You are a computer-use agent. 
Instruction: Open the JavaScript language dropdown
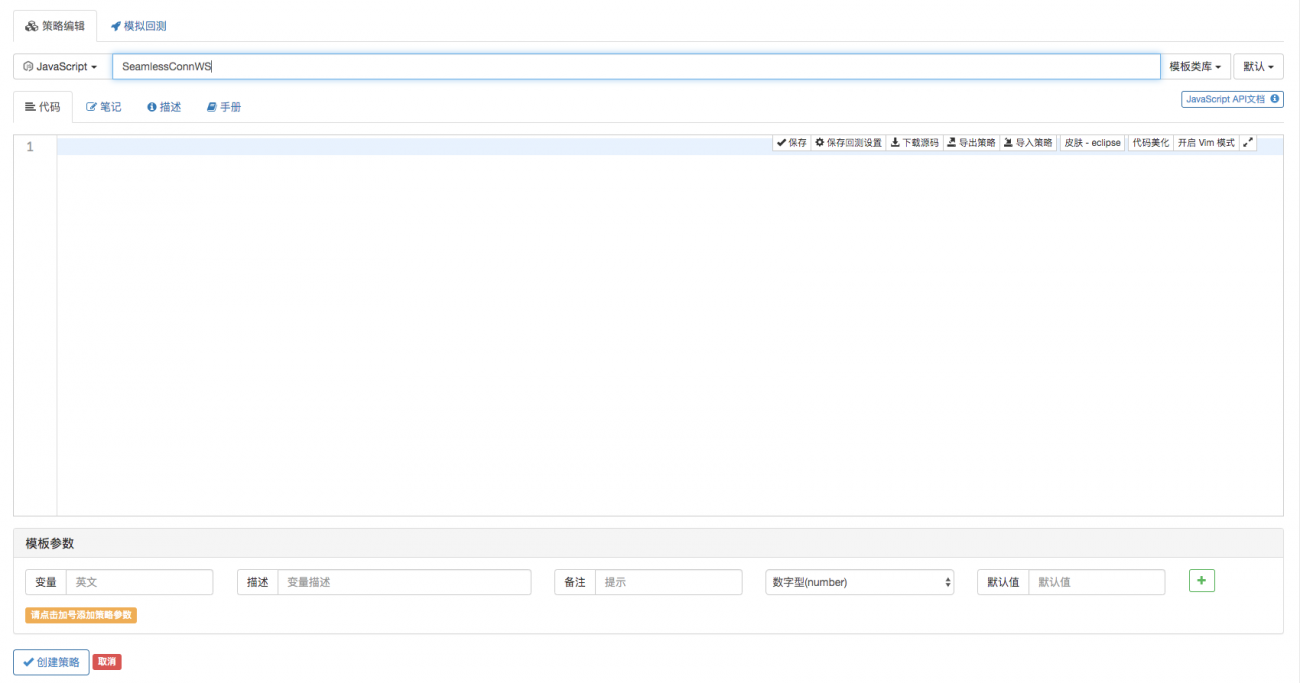tap(60, 66)
